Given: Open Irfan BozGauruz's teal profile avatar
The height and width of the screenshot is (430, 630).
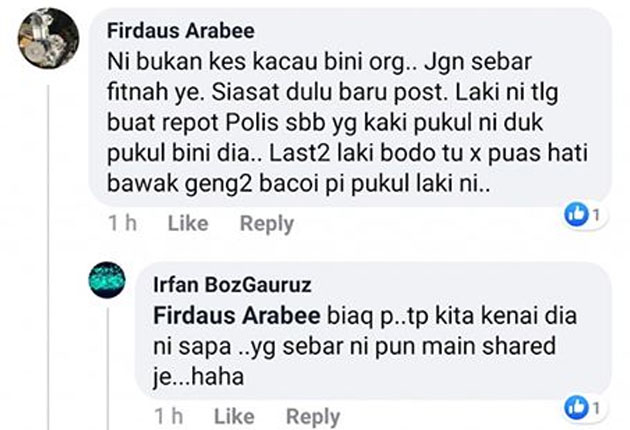Looking at the screenshot, I should (107, 280).
